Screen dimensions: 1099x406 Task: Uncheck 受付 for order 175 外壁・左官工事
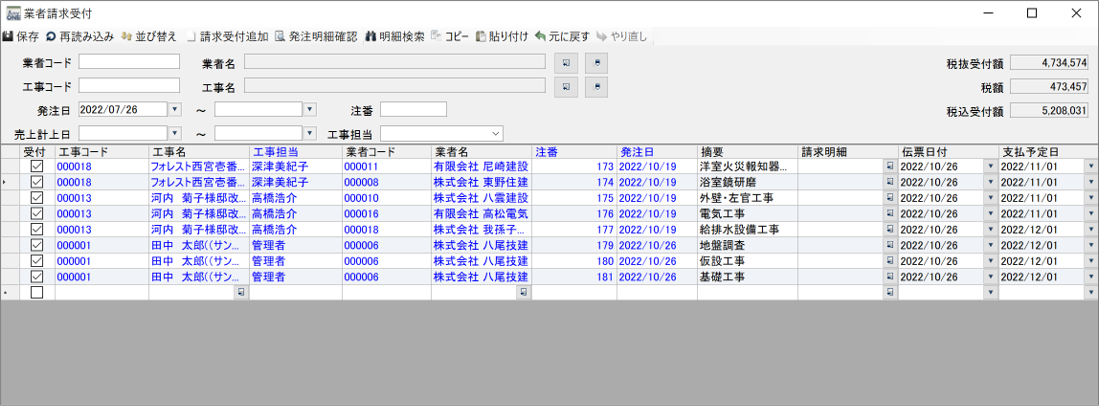tap(37, 198)
